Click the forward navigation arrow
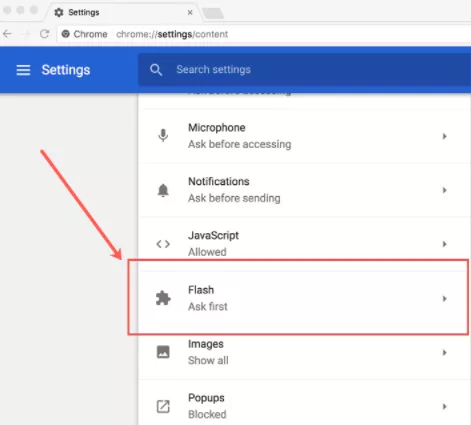 point(26,34)
